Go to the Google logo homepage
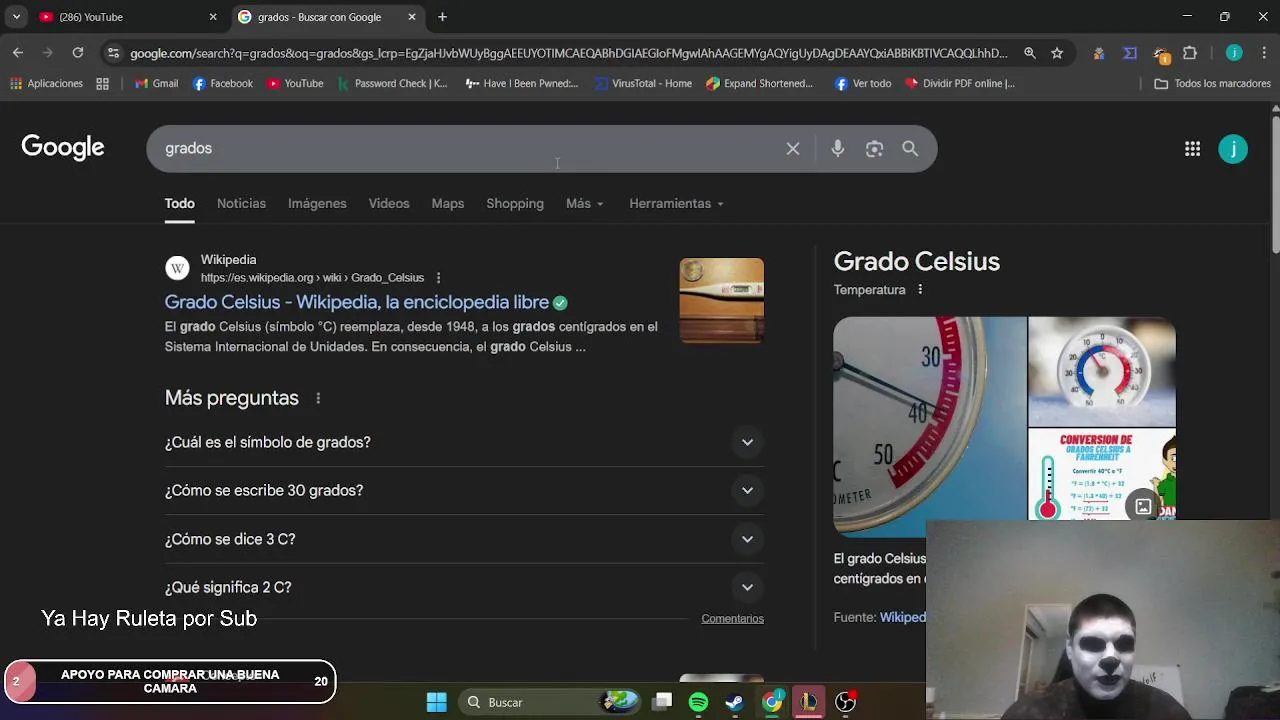This screenshot has height=720, width=1280. [62, 148]
